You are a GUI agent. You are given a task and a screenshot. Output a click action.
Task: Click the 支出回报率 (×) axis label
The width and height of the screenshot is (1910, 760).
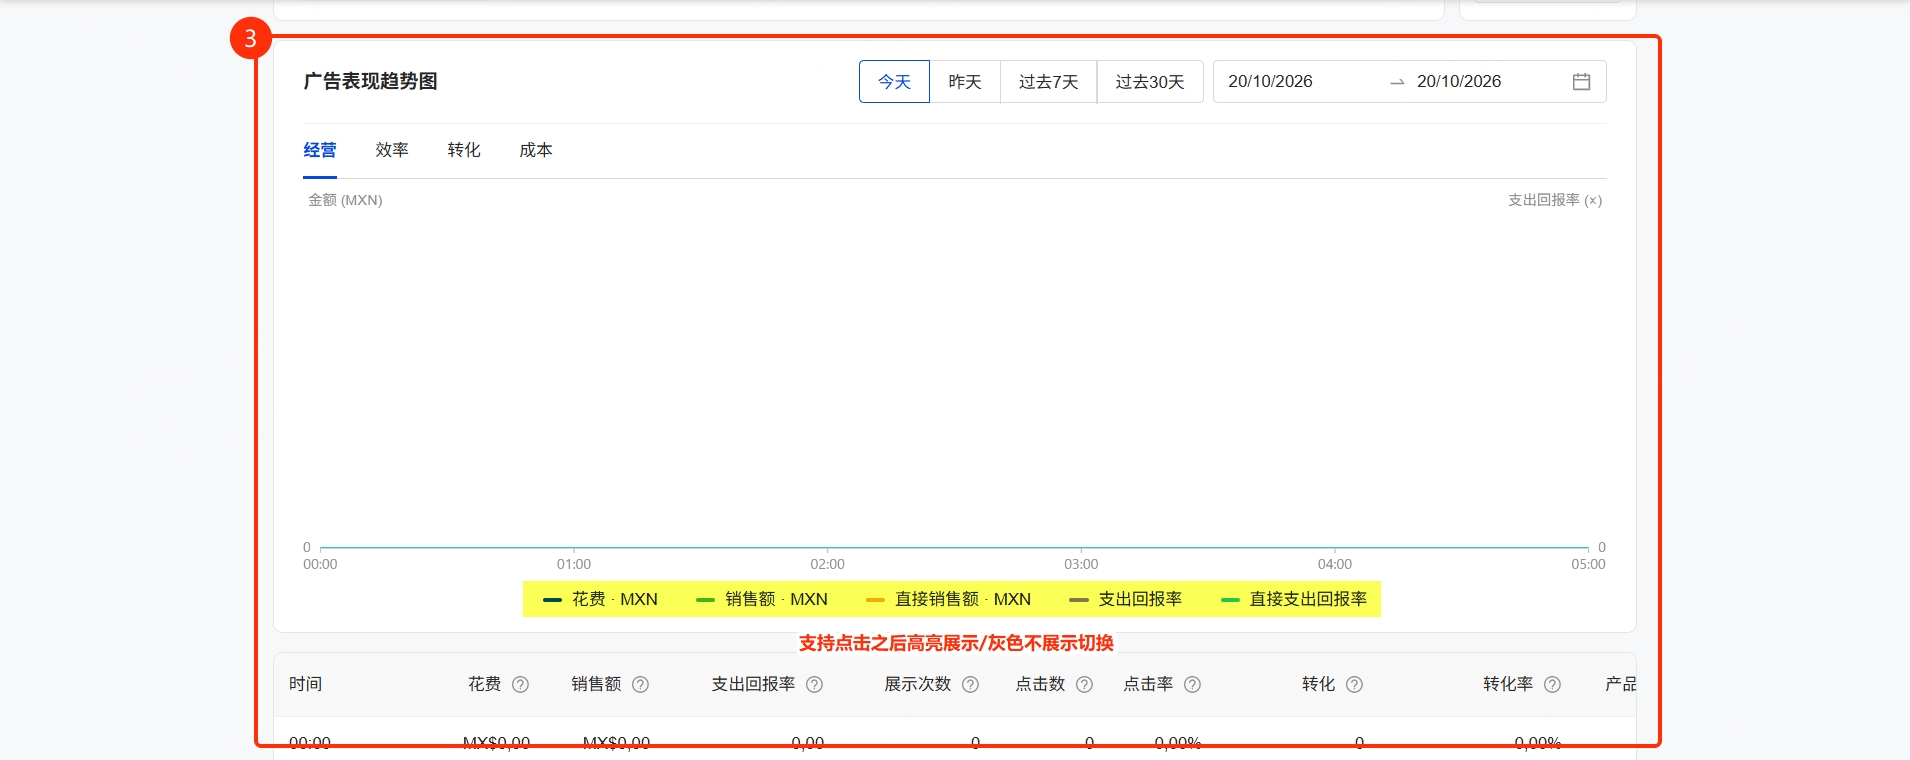click(x=1555, y=200)
